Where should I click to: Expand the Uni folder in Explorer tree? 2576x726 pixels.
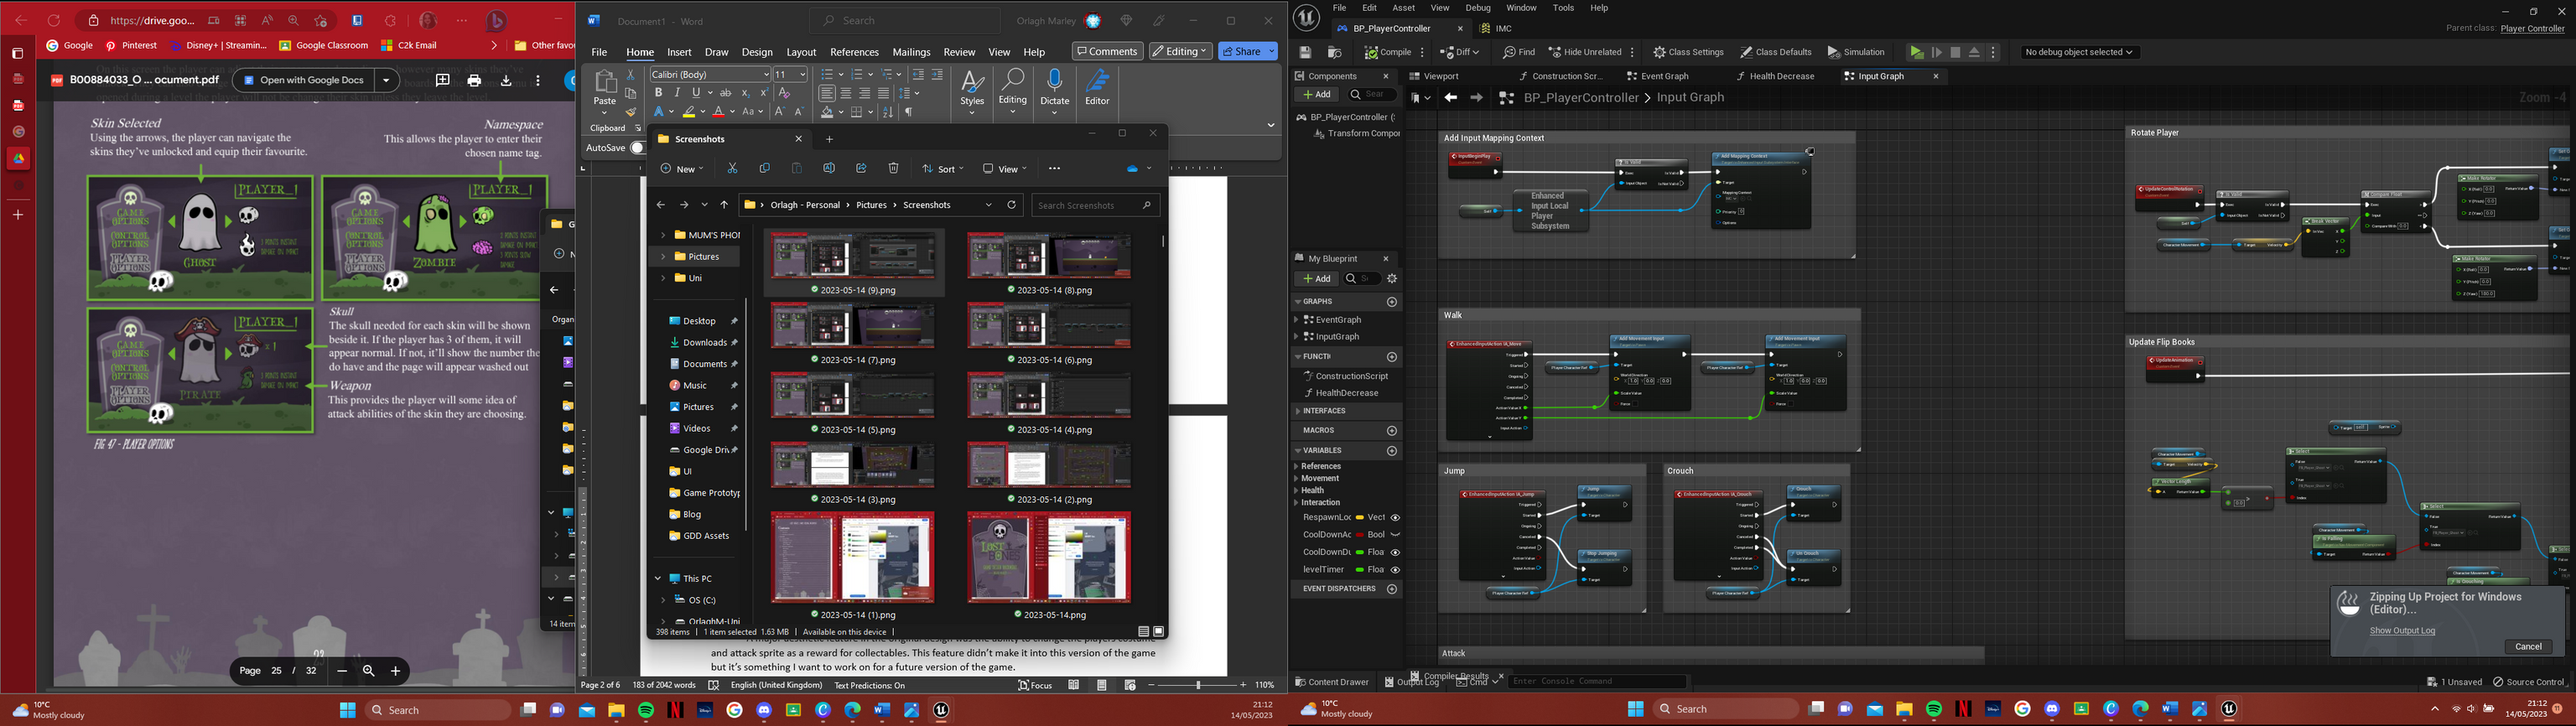pyautogui.click(x=663, y=278)
